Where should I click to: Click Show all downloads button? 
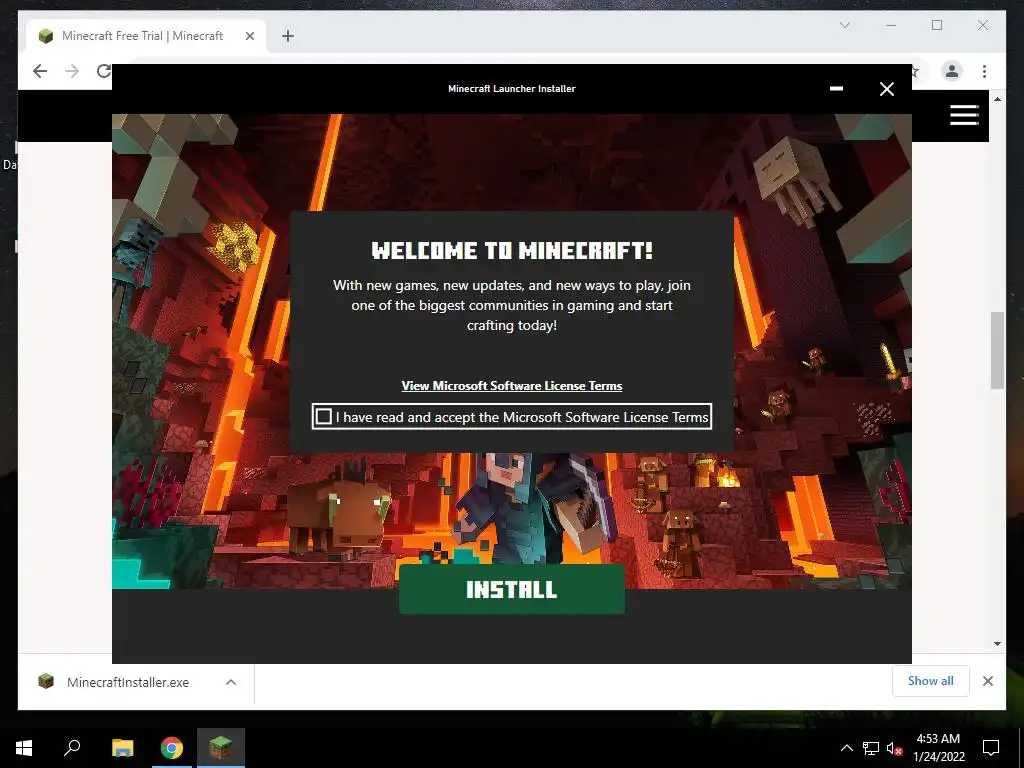[931, 681]
